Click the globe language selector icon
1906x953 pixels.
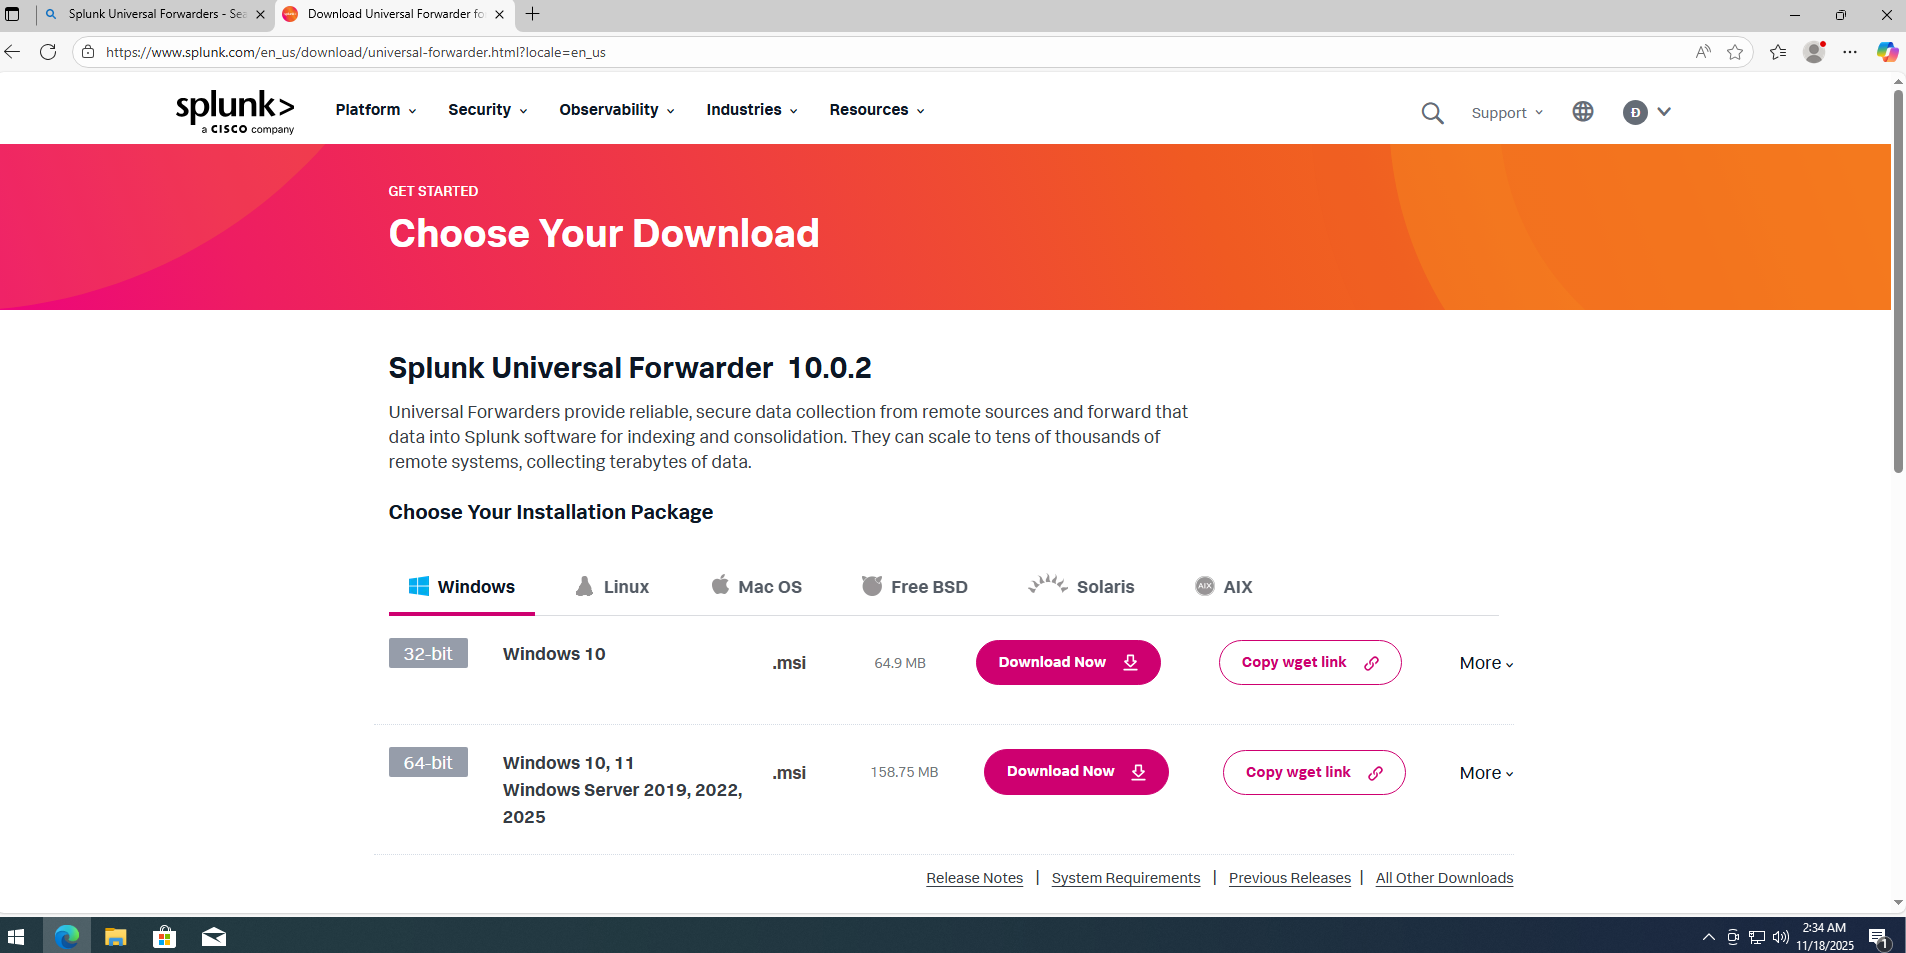pos(1582,112)
